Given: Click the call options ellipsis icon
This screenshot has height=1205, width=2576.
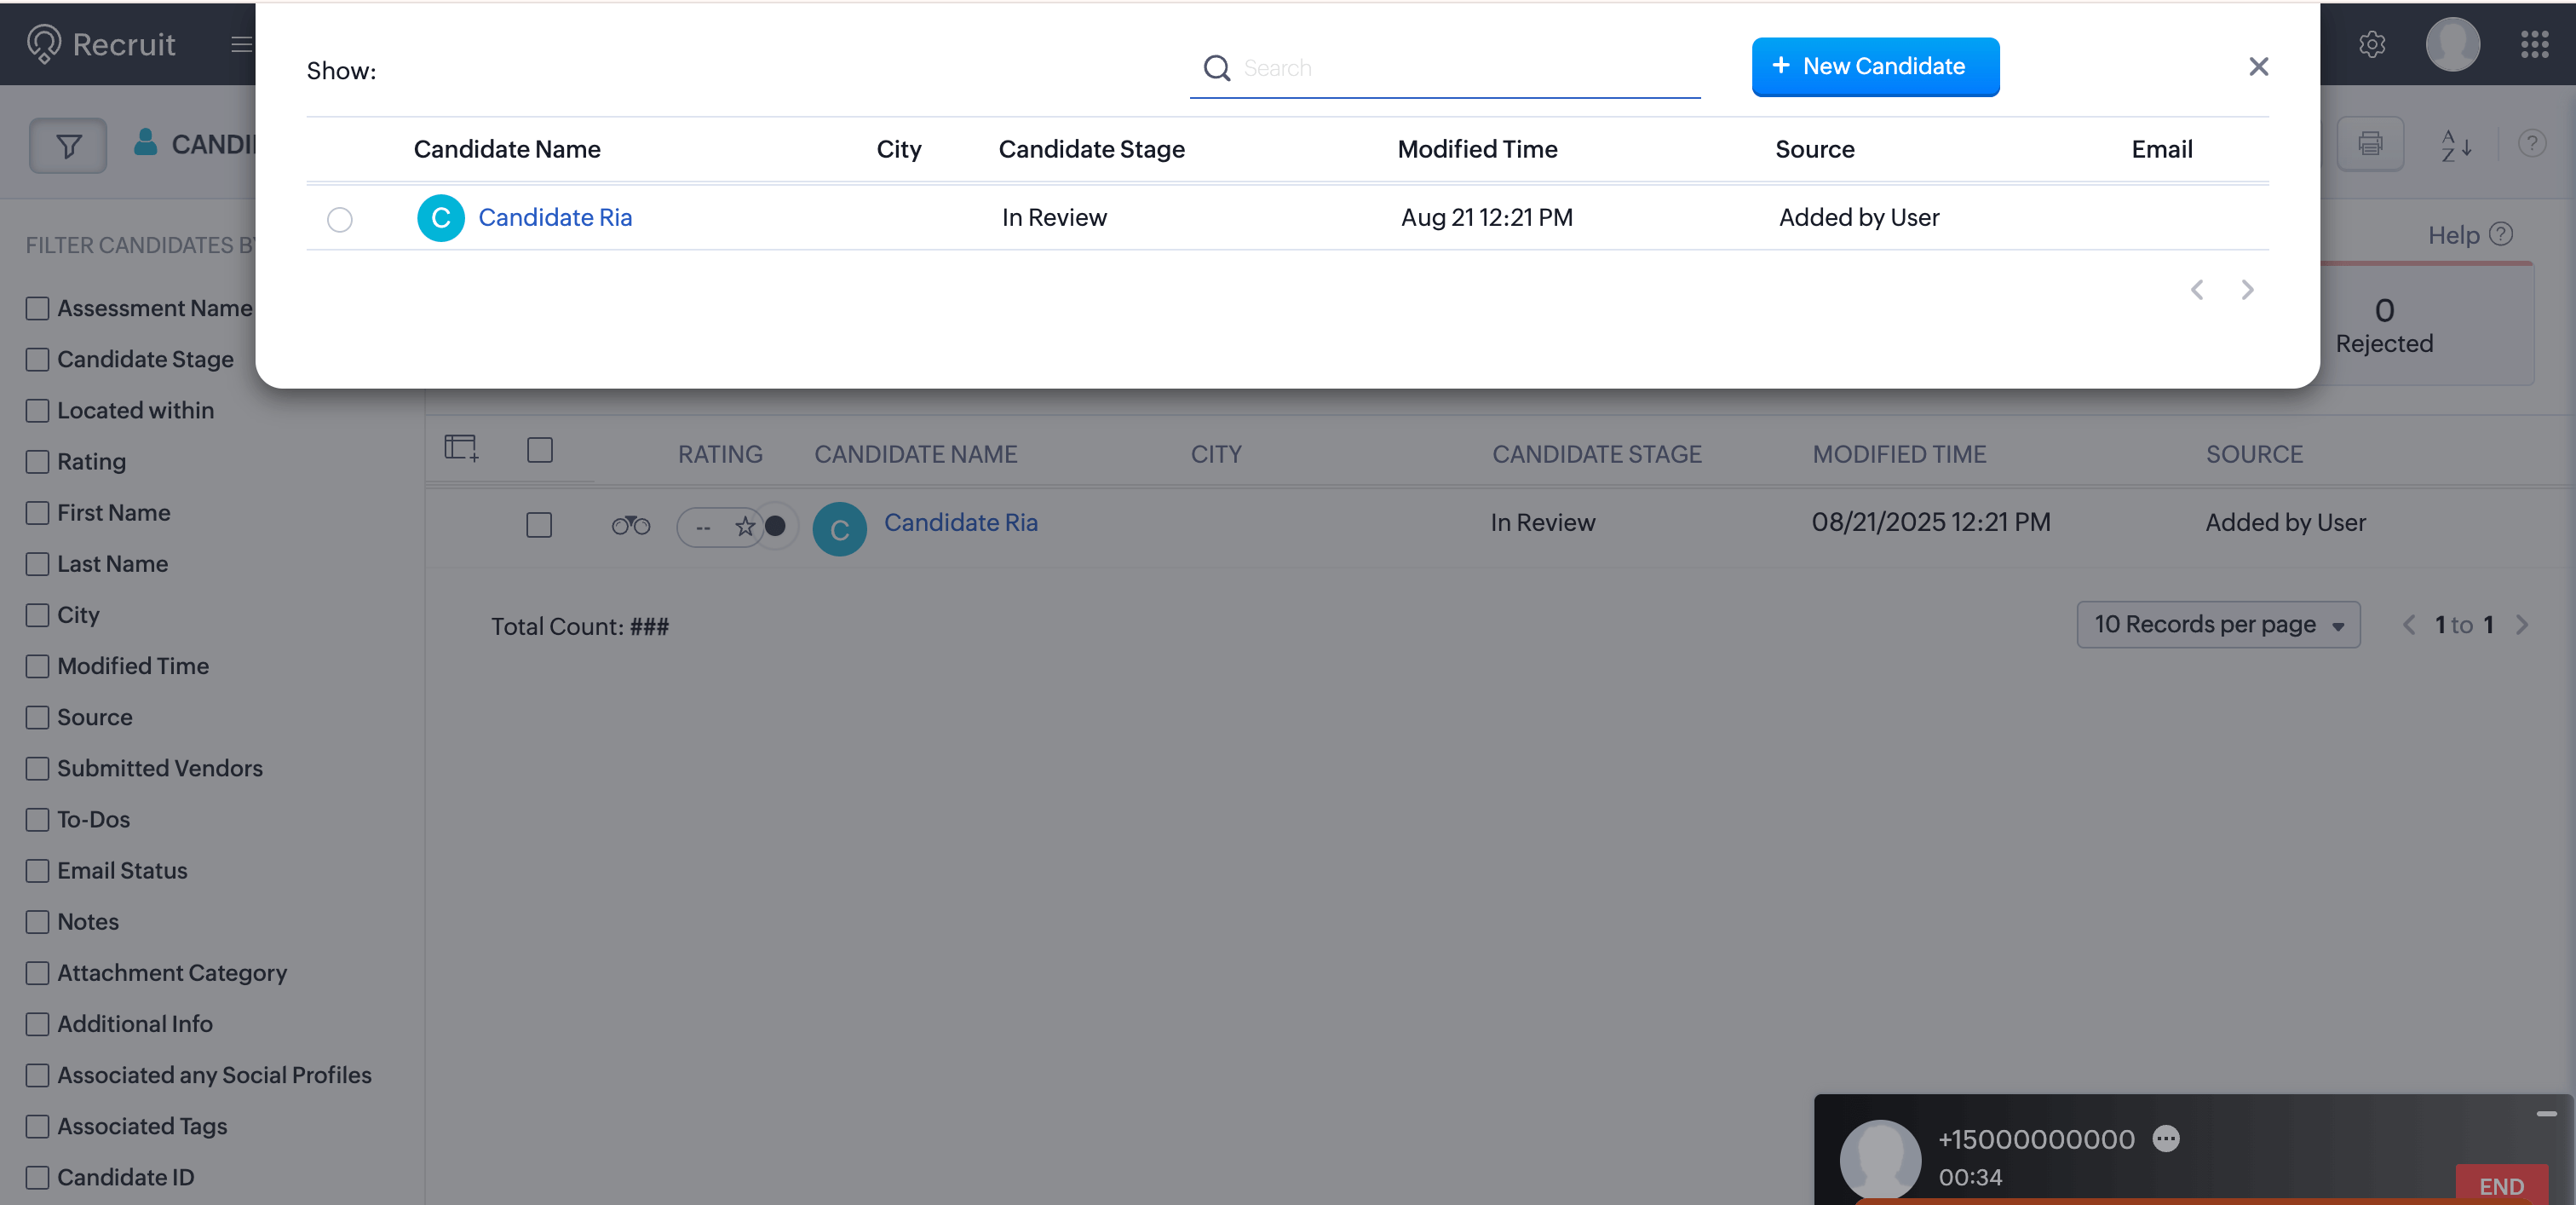Looking at the screenshot, I should (2165, 1138).
